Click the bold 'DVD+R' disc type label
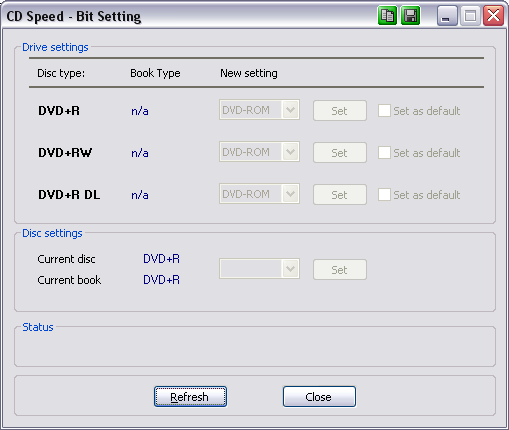 point(59,111)
